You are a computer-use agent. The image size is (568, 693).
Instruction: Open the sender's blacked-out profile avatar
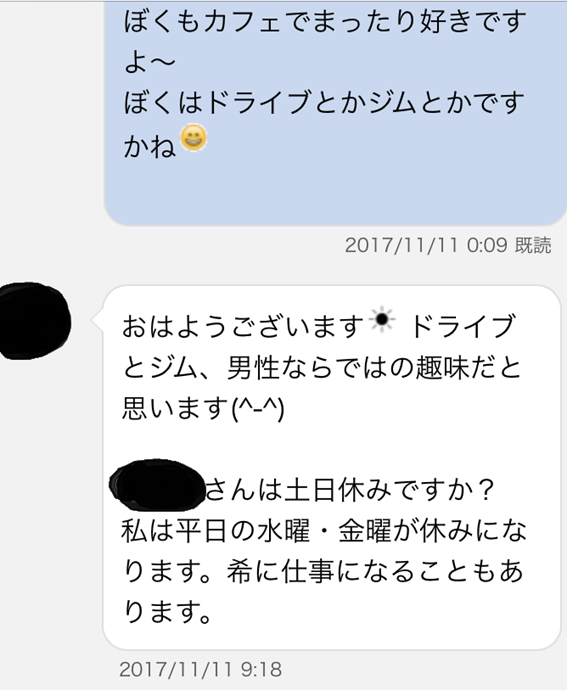tap(34, 321)
